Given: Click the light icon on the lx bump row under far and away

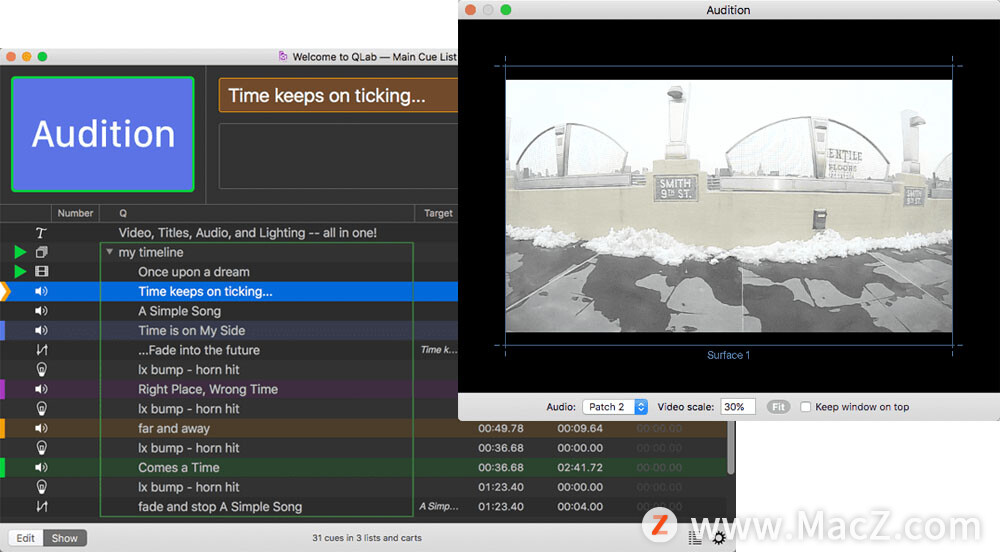Looking at the screenshot, I should 41,448.
